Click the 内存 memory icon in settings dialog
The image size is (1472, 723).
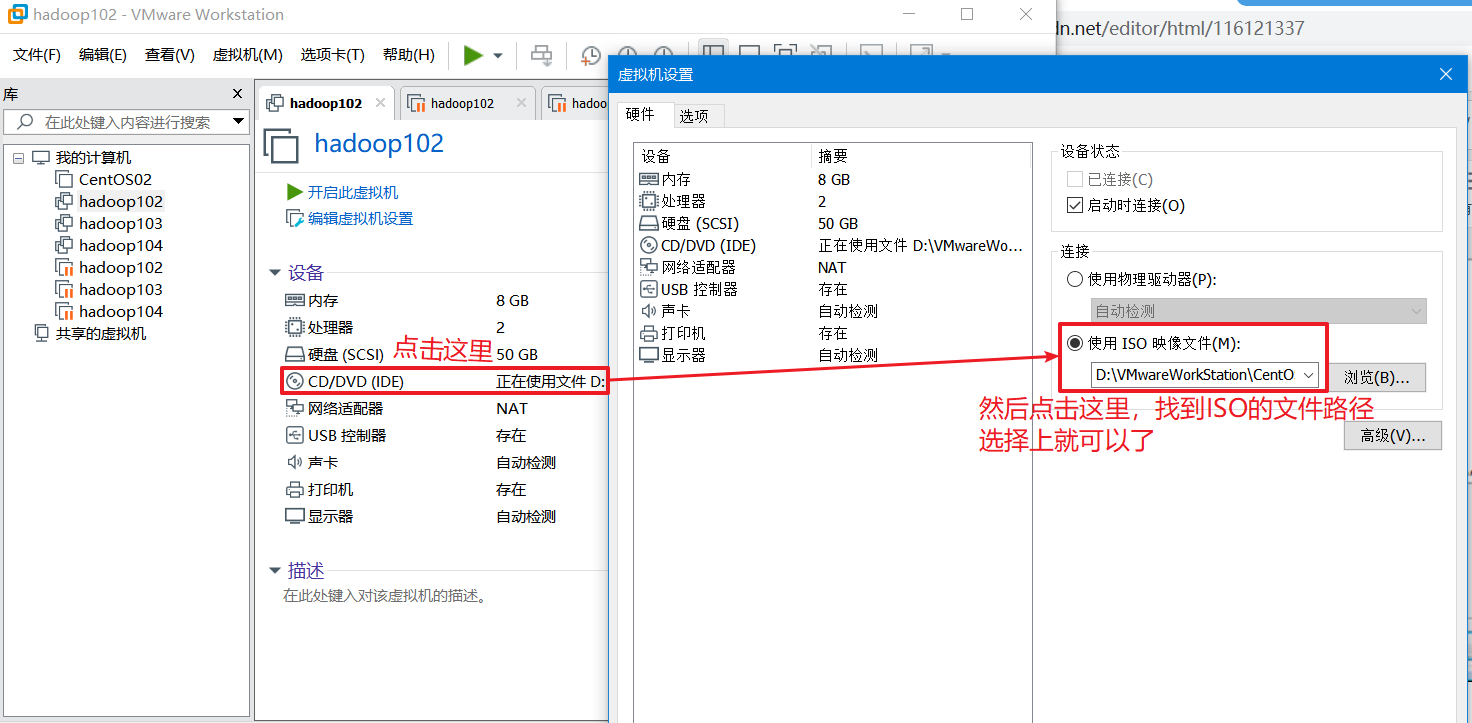(x=649, y=179)
